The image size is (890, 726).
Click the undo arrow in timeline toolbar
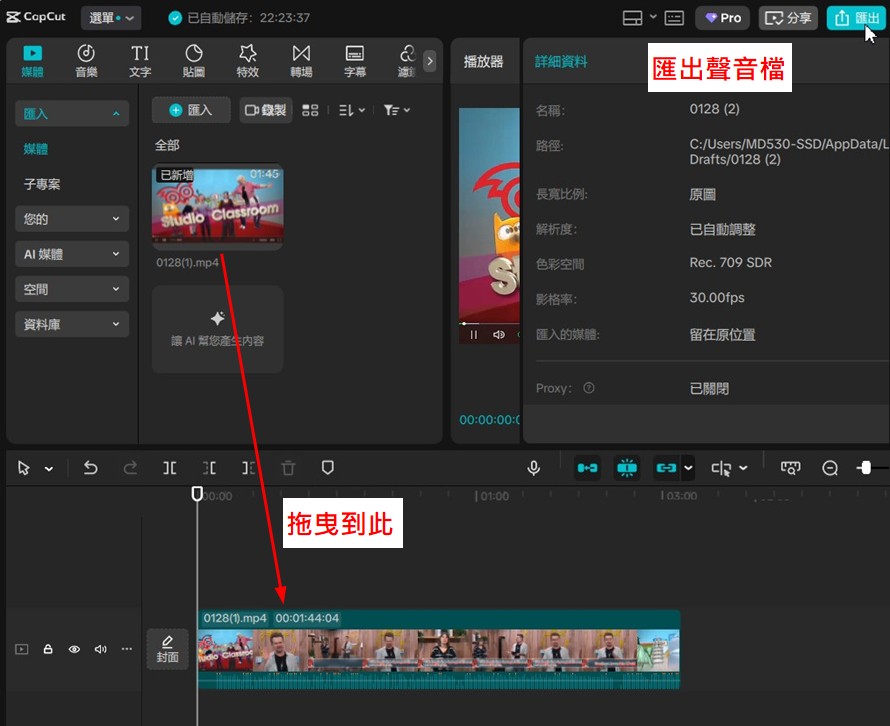tap(91, 468)
